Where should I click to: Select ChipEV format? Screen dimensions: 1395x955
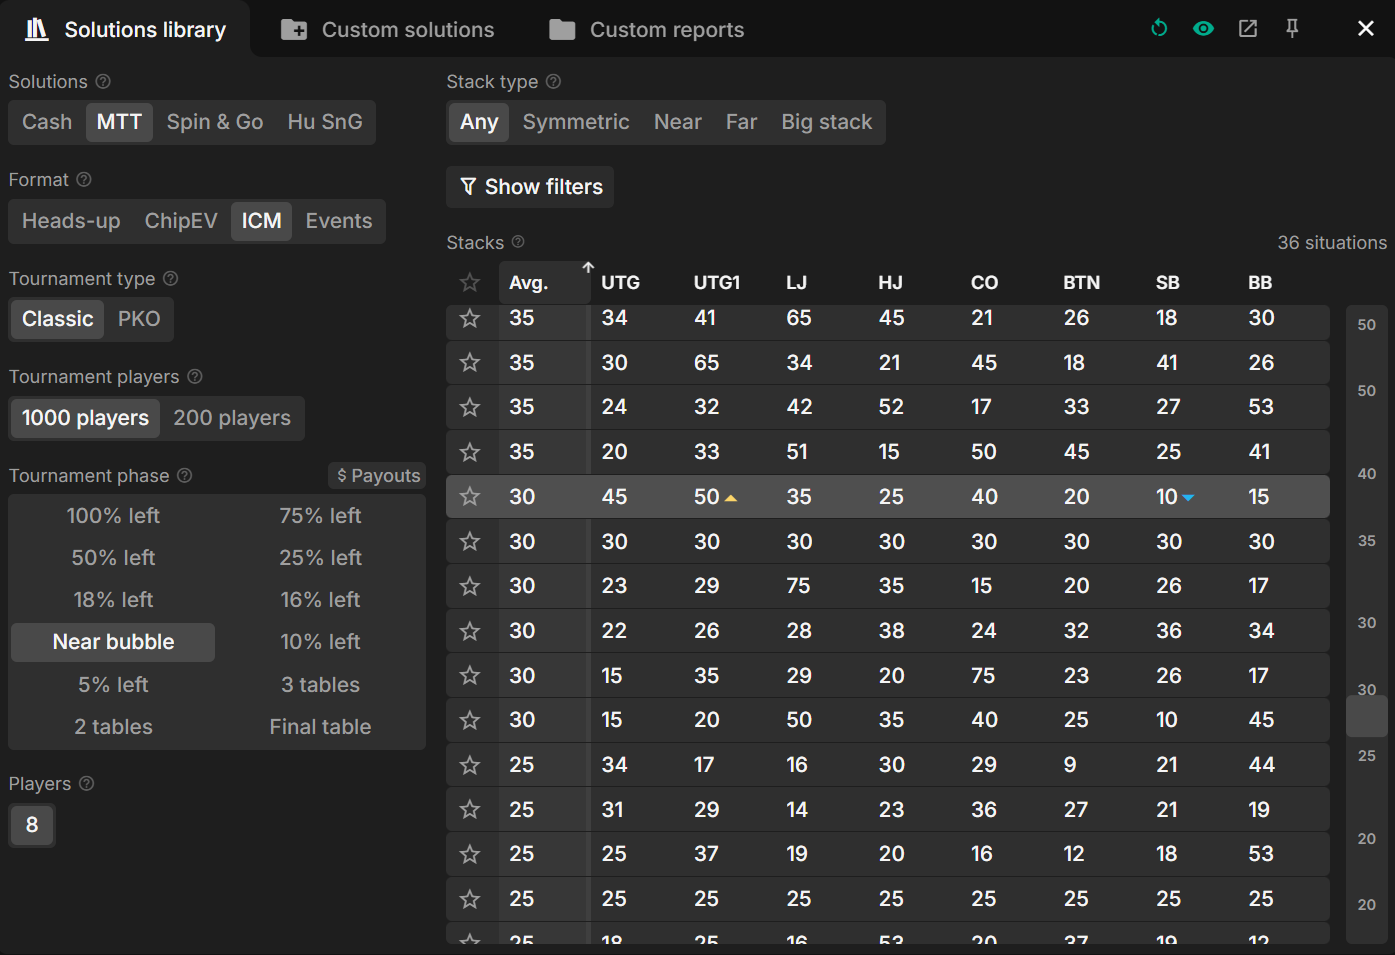click(x=181, y=221)
